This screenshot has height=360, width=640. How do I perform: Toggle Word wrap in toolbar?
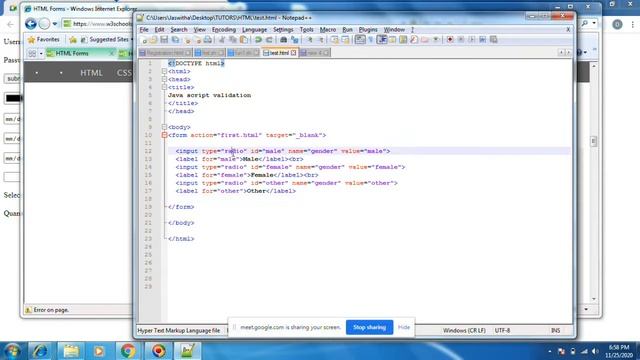359,40
